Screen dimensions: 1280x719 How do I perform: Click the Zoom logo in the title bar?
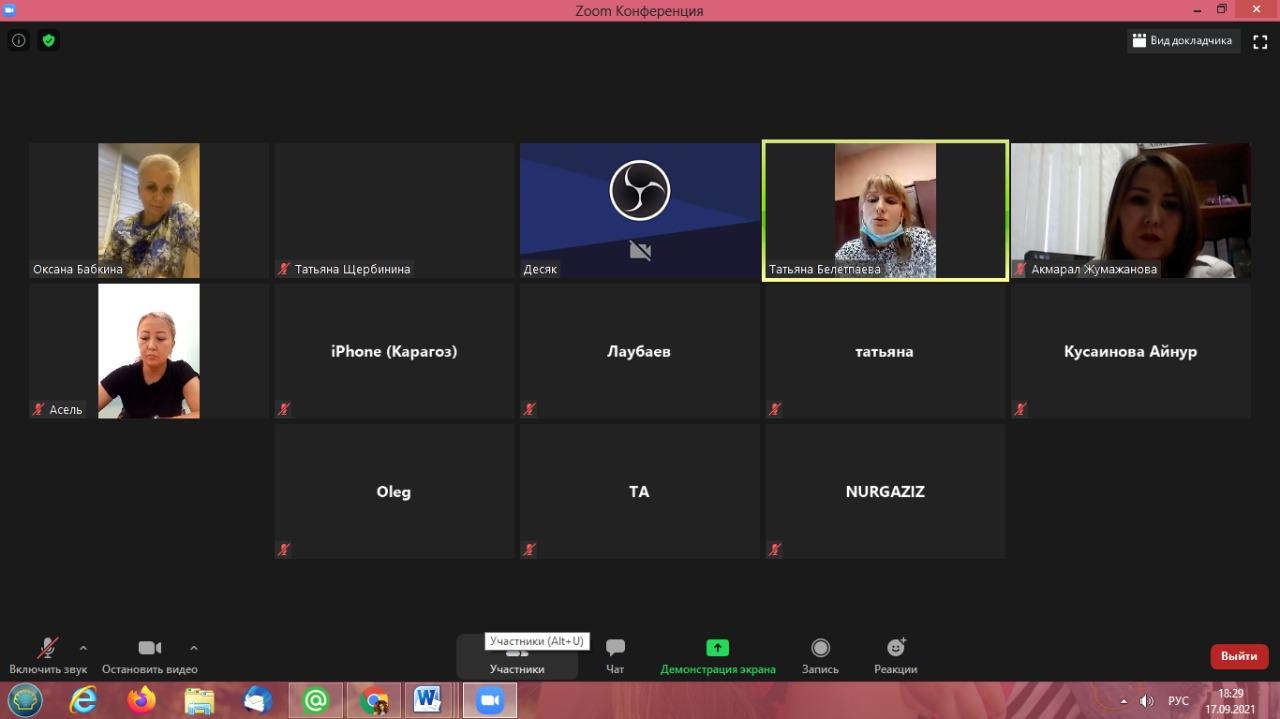click(10, 10)
